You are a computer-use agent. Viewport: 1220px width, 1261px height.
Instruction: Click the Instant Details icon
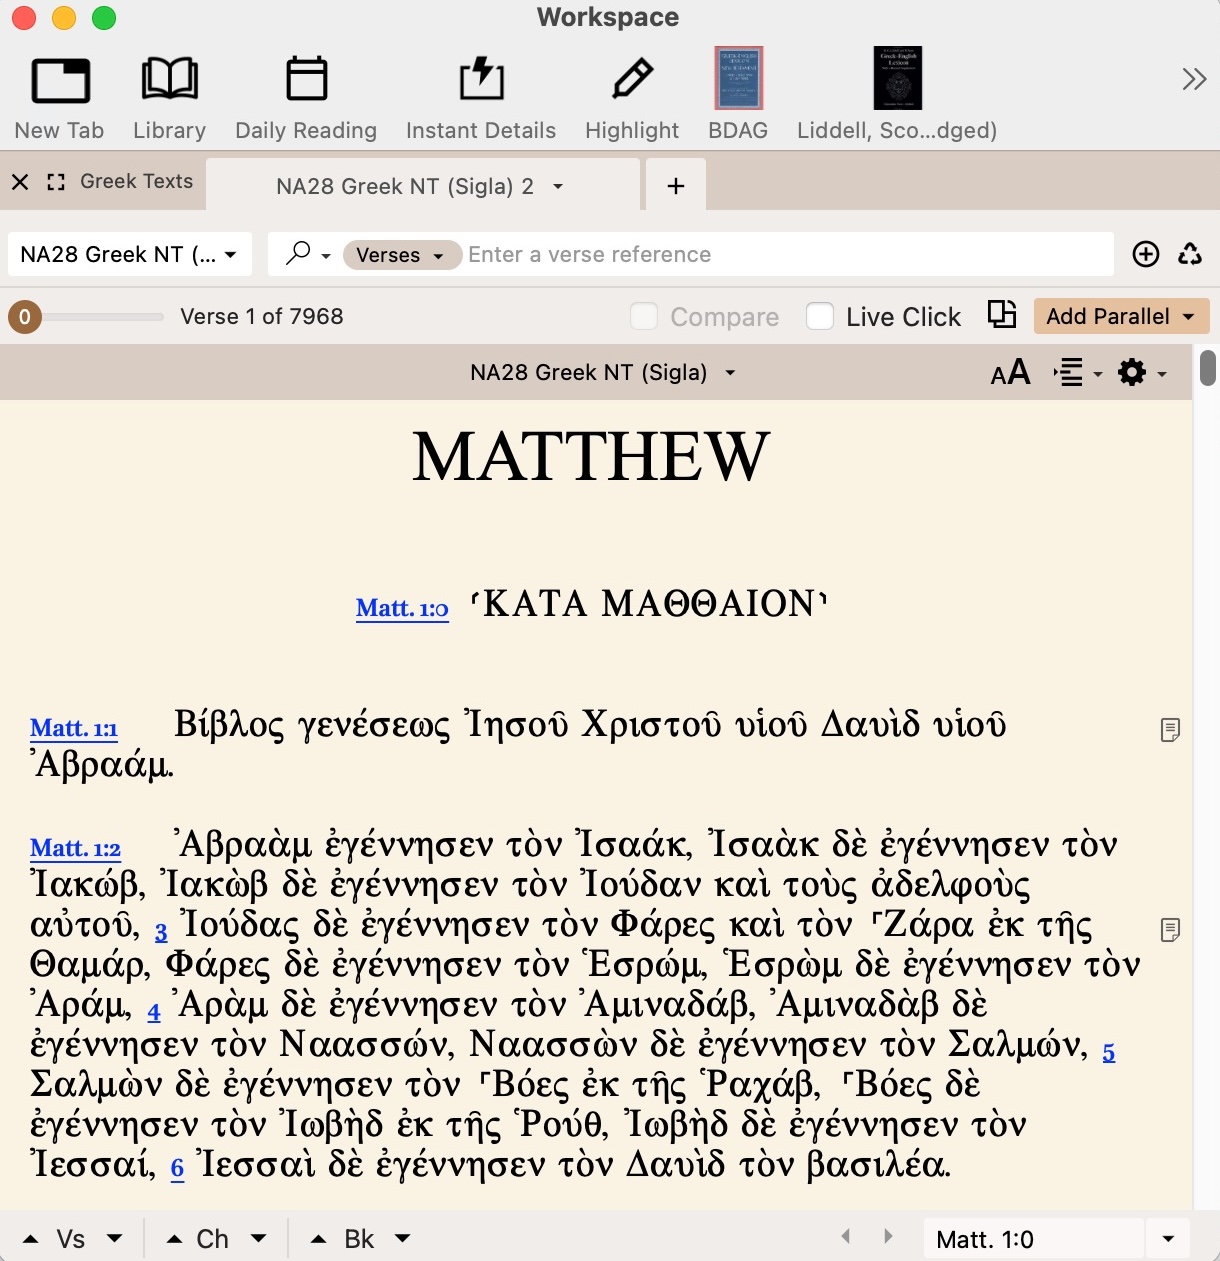point(481,79)
